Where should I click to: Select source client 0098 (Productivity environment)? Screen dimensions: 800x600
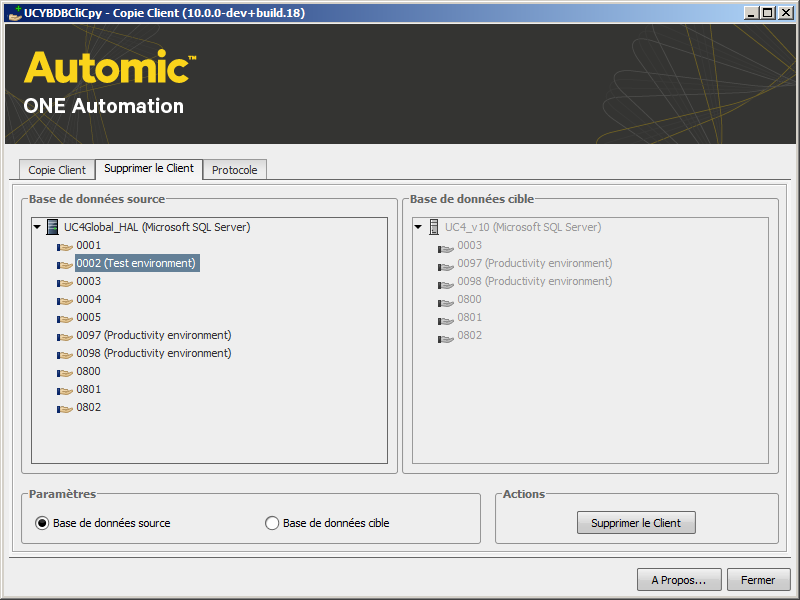tap(154, 353)
